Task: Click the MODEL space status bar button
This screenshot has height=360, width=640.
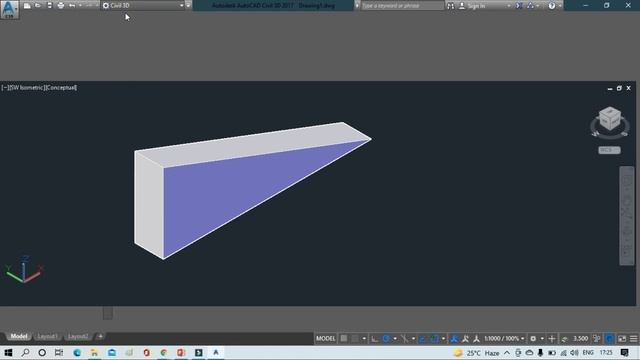Action: pos(325,338)
